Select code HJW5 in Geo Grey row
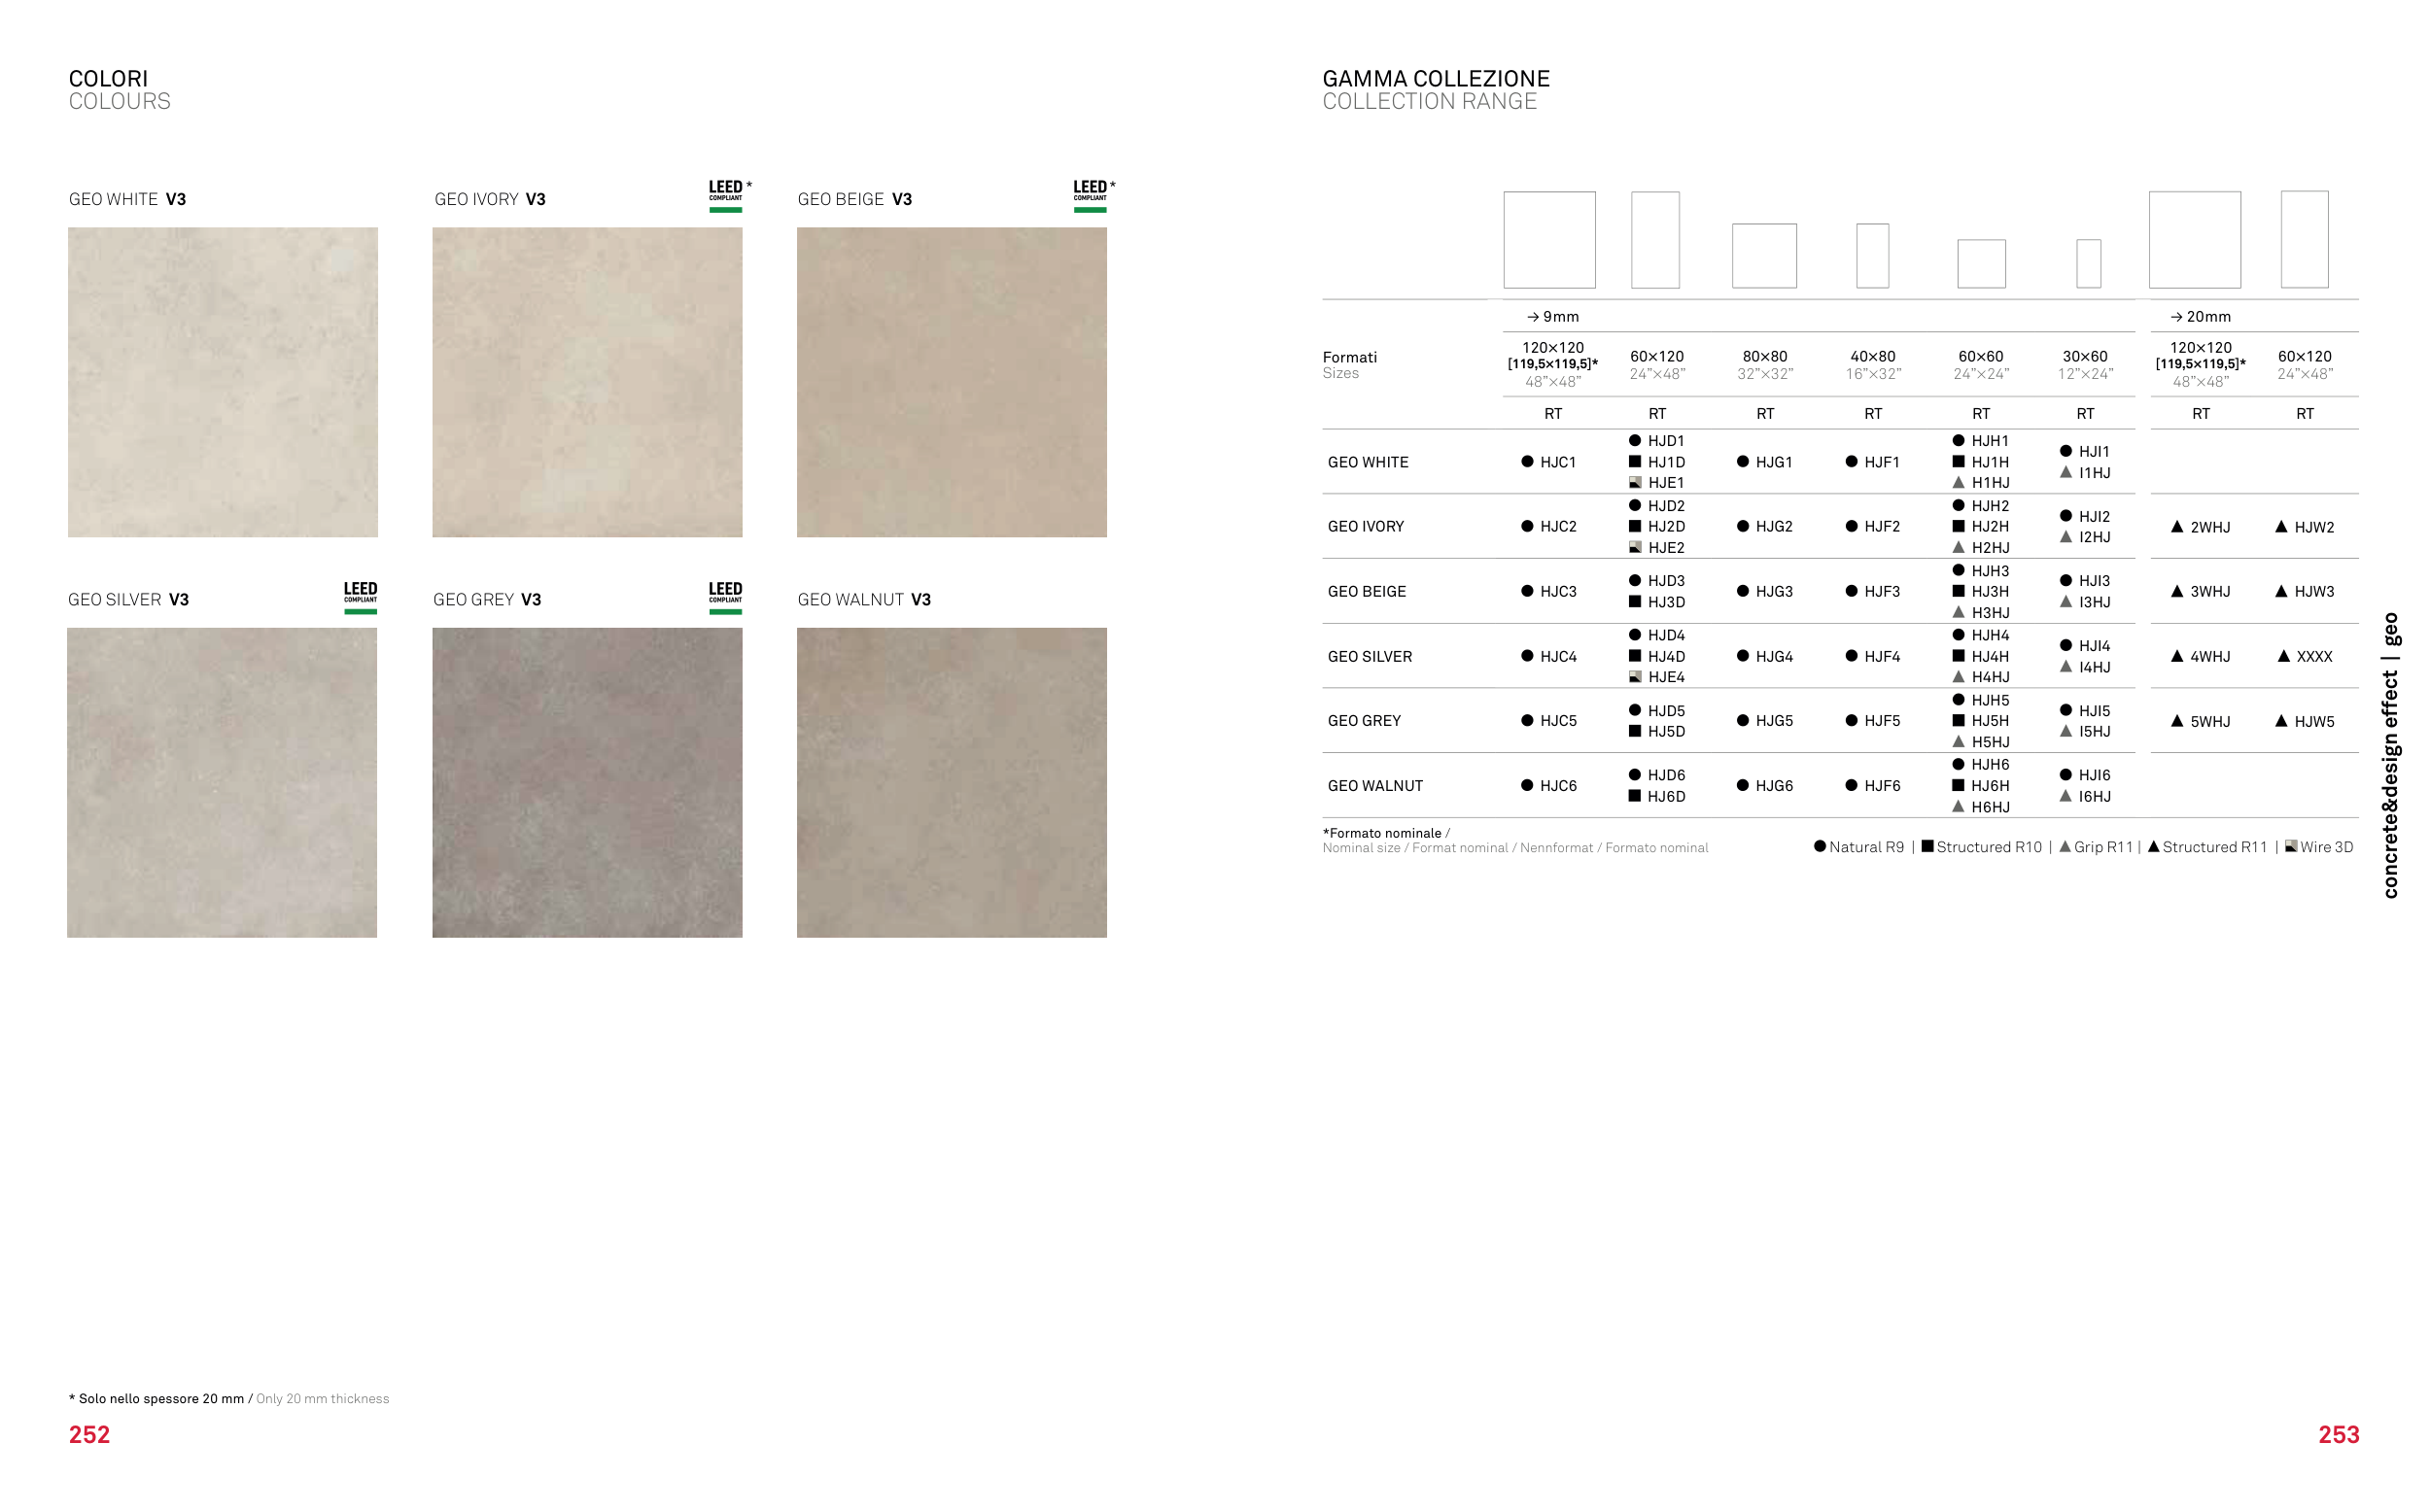The height and width of the screenshot is (1512, 2430). (2314, 722)
